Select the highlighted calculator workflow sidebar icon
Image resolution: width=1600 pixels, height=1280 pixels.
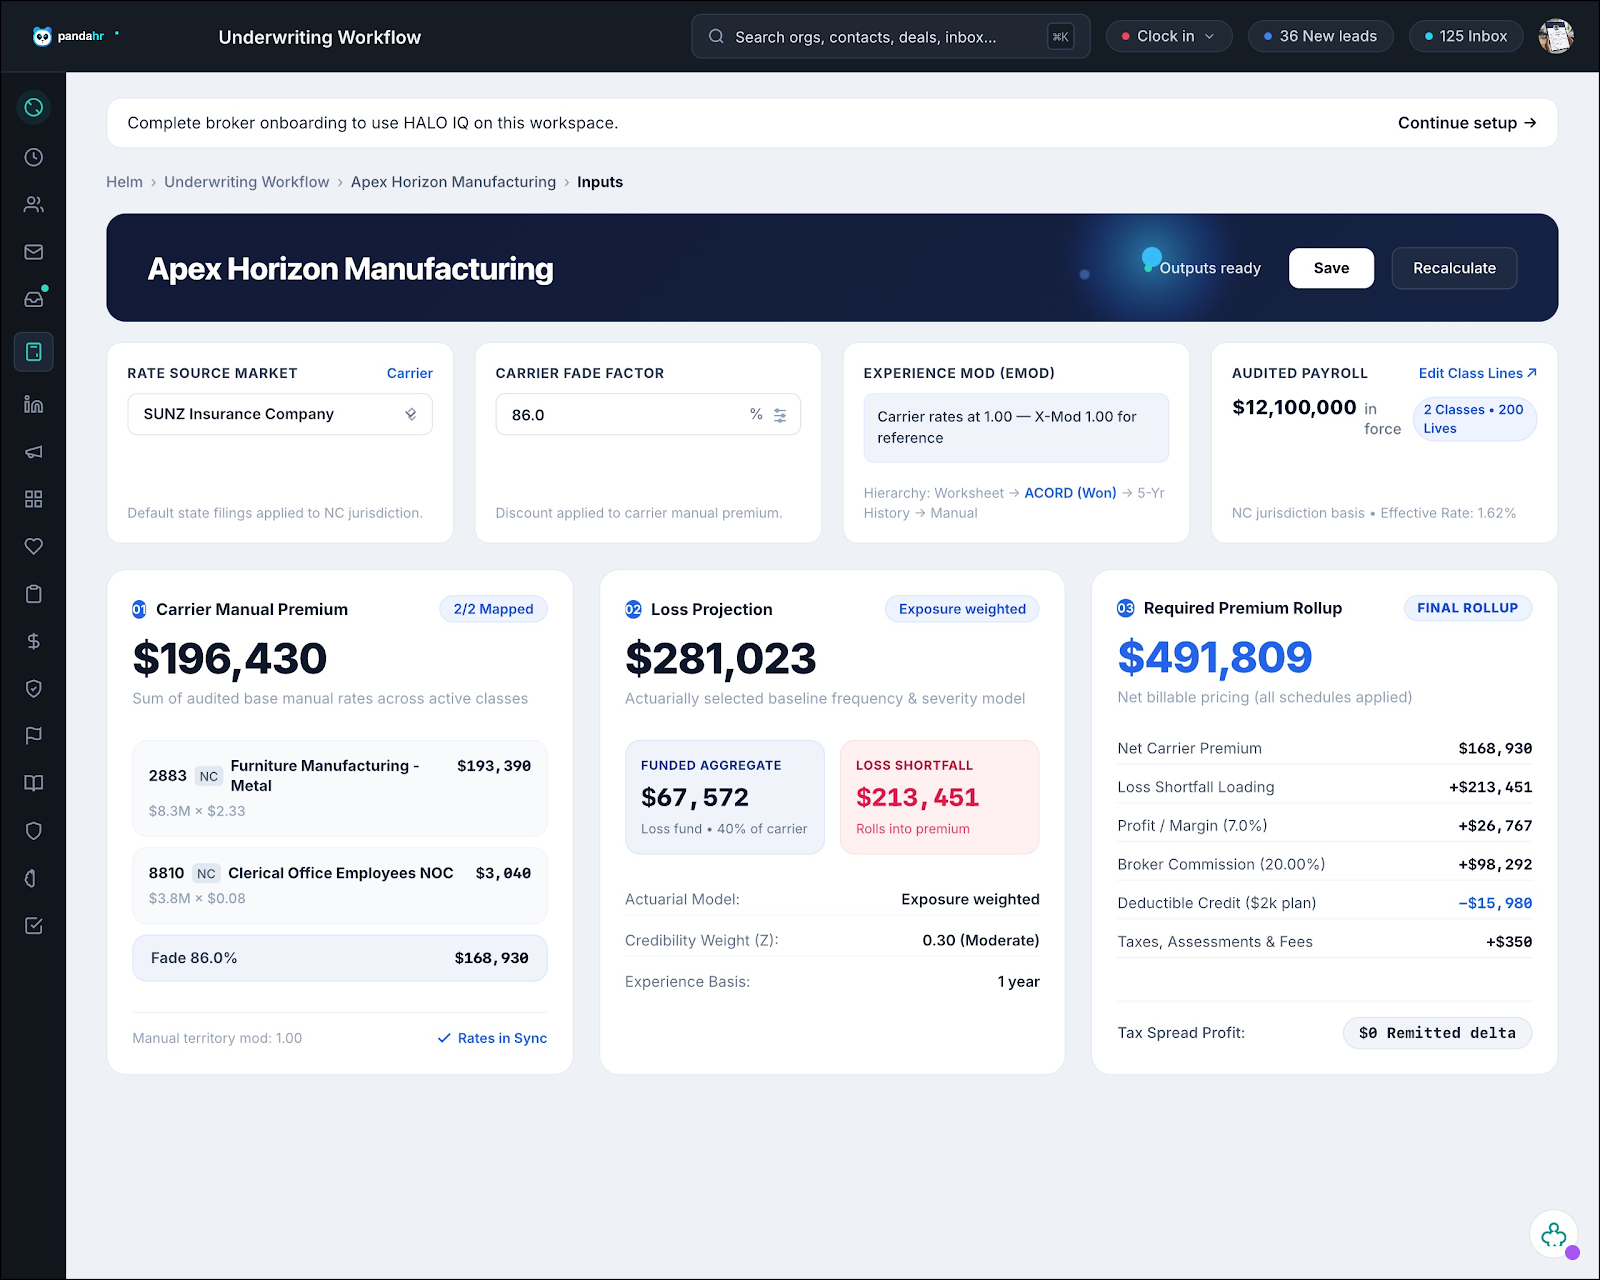click(34, 352)
